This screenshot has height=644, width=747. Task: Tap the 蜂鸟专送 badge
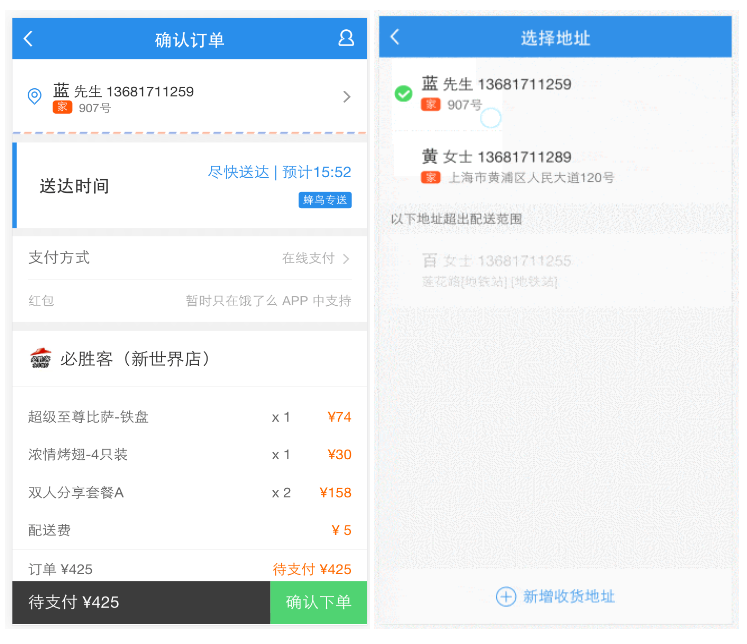pos(325,200)
